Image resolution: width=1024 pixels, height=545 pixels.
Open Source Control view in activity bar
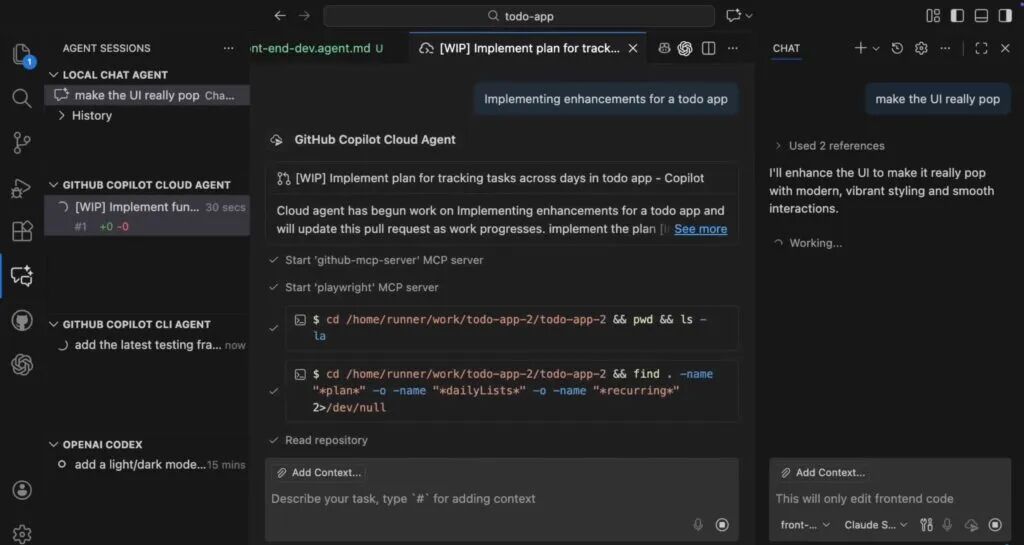pyautogui.click(x=22, y=143)
